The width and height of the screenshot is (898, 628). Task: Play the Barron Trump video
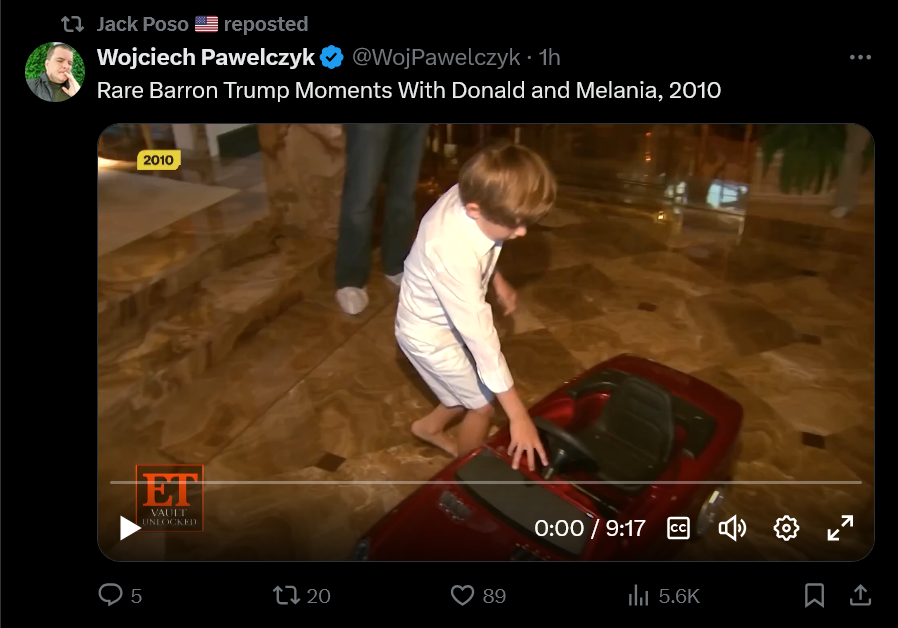(130, 528)
